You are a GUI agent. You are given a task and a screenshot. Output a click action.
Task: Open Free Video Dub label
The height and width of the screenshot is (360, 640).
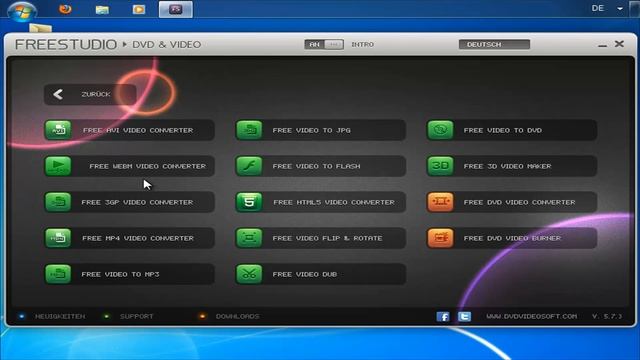304,274
